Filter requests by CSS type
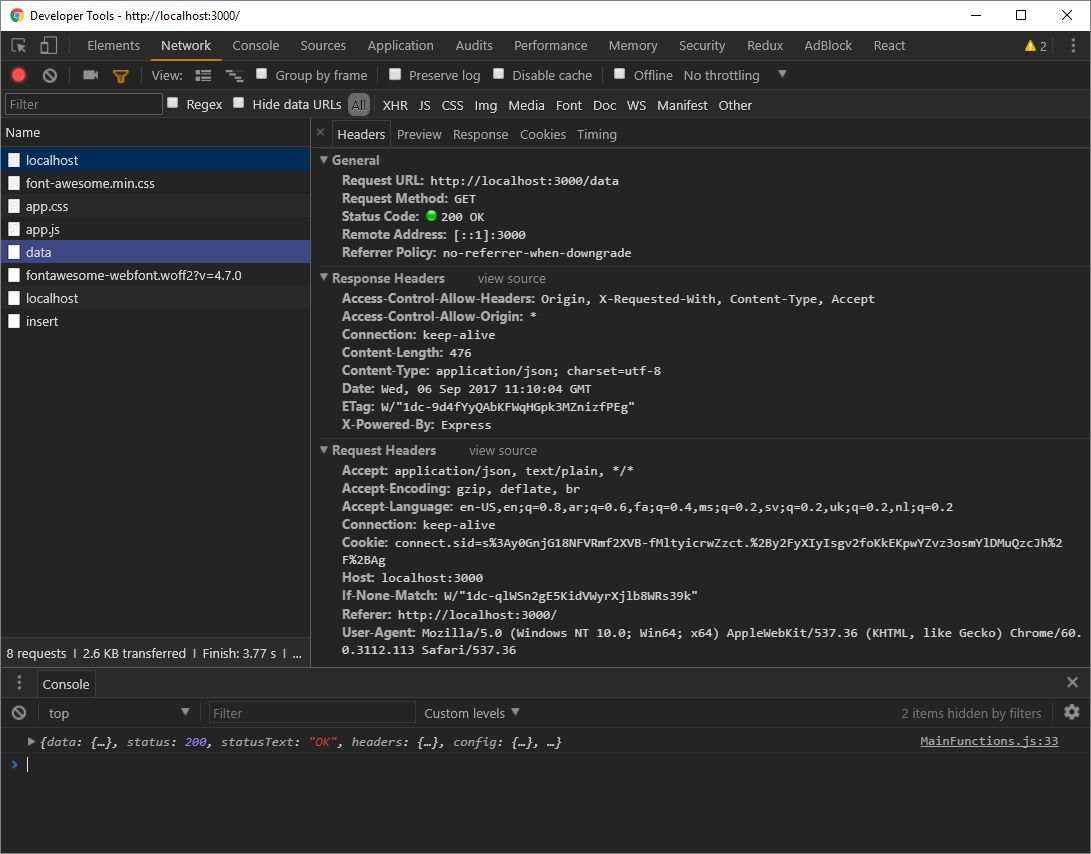This screenshot has height=854, width=1091. click(x=452, y=105)
